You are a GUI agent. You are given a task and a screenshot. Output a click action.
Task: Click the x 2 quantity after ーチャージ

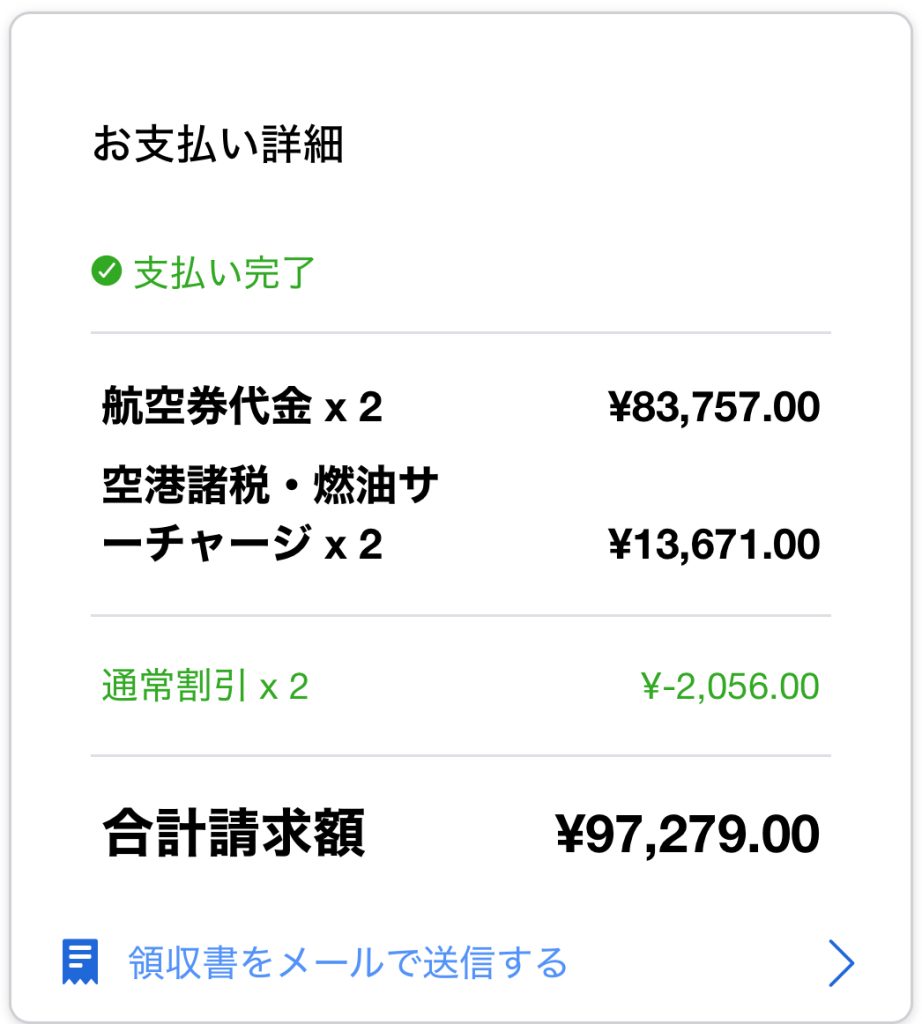(x=354, y=545)
